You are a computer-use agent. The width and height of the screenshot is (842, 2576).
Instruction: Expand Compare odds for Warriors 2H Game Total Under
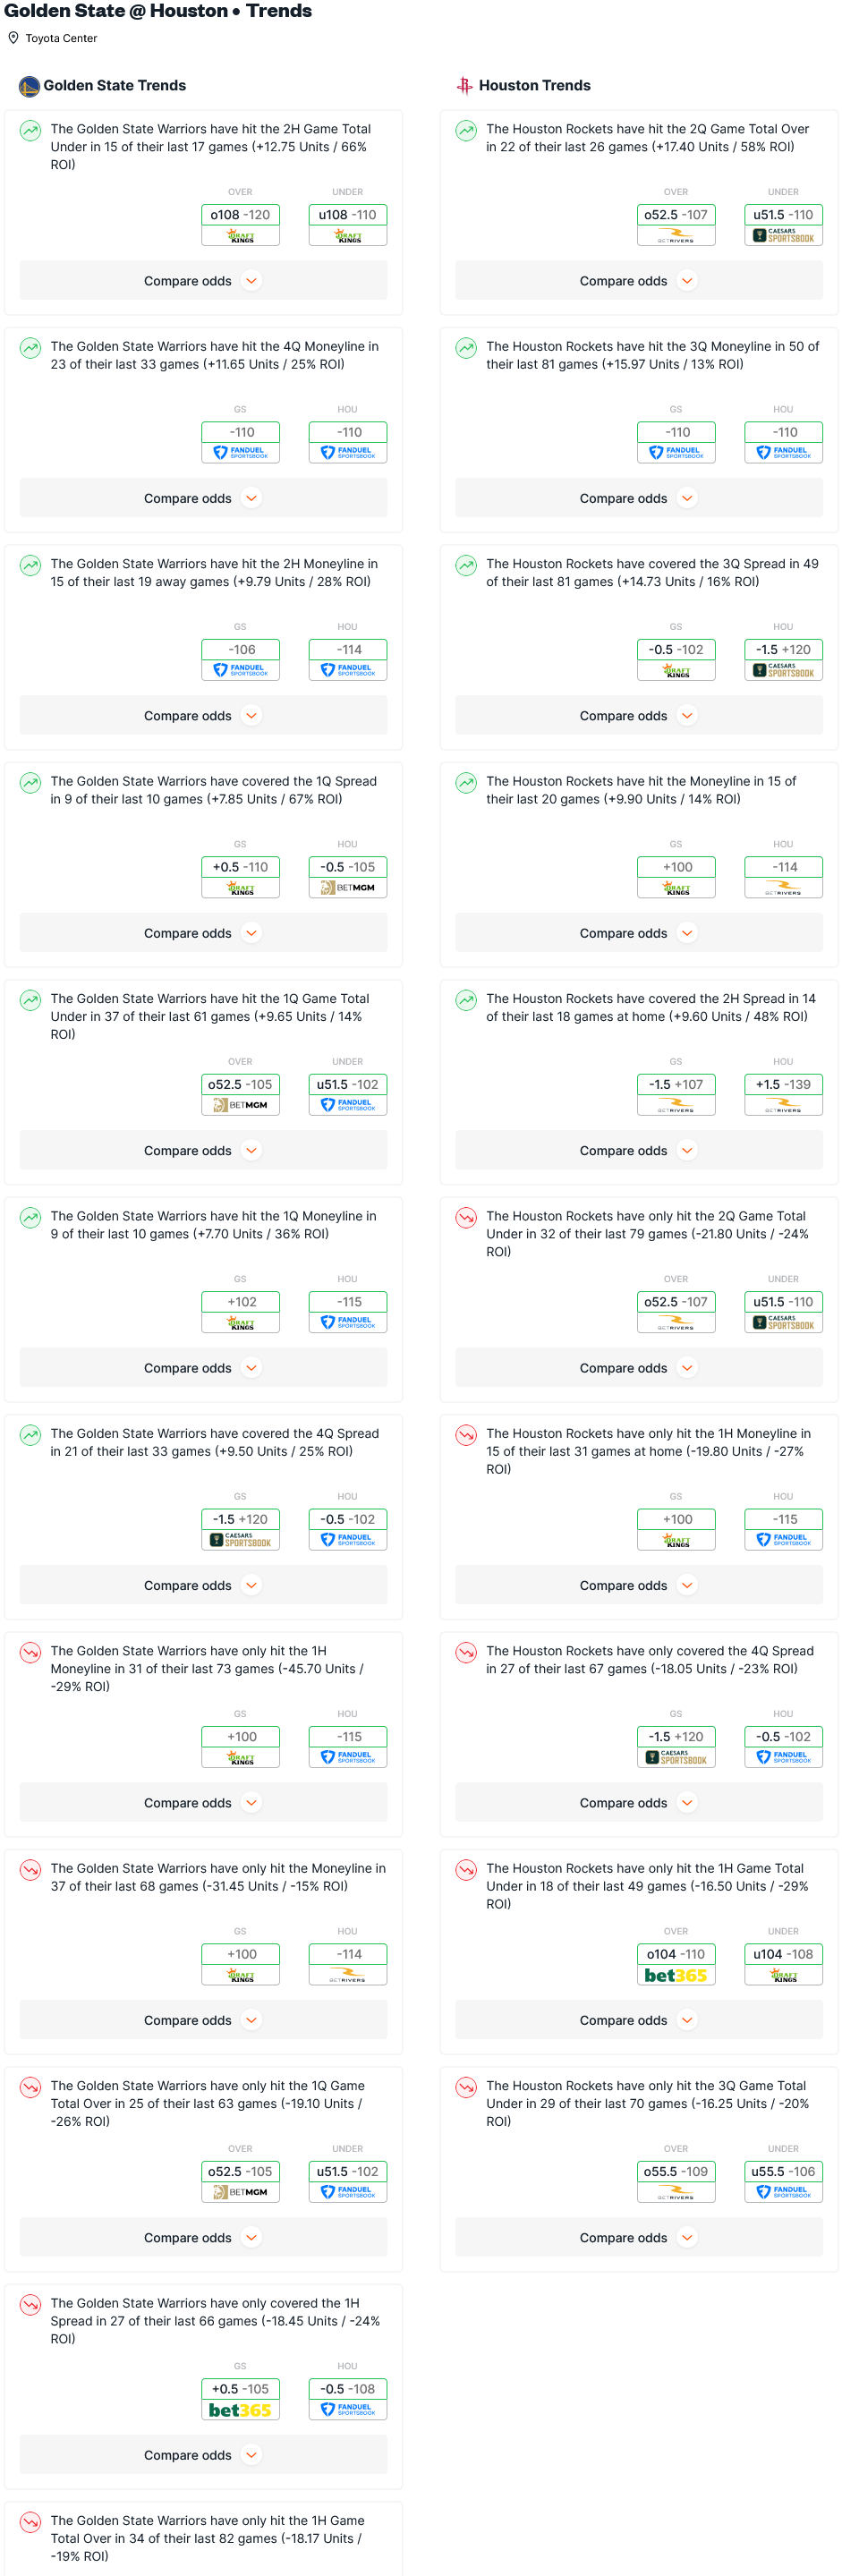pos(203,281)
